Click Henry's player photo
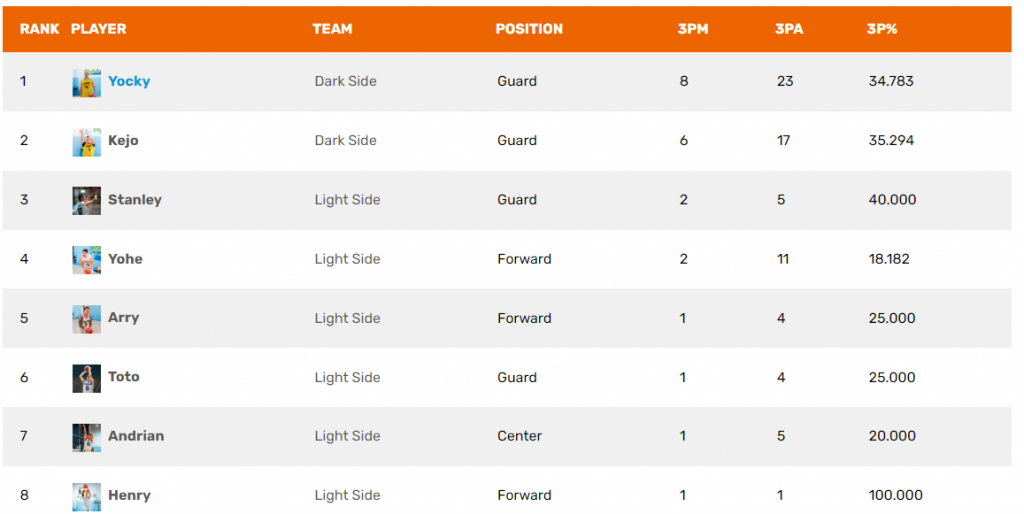This screenshot has height=514, width=1024. pos(86,495)
